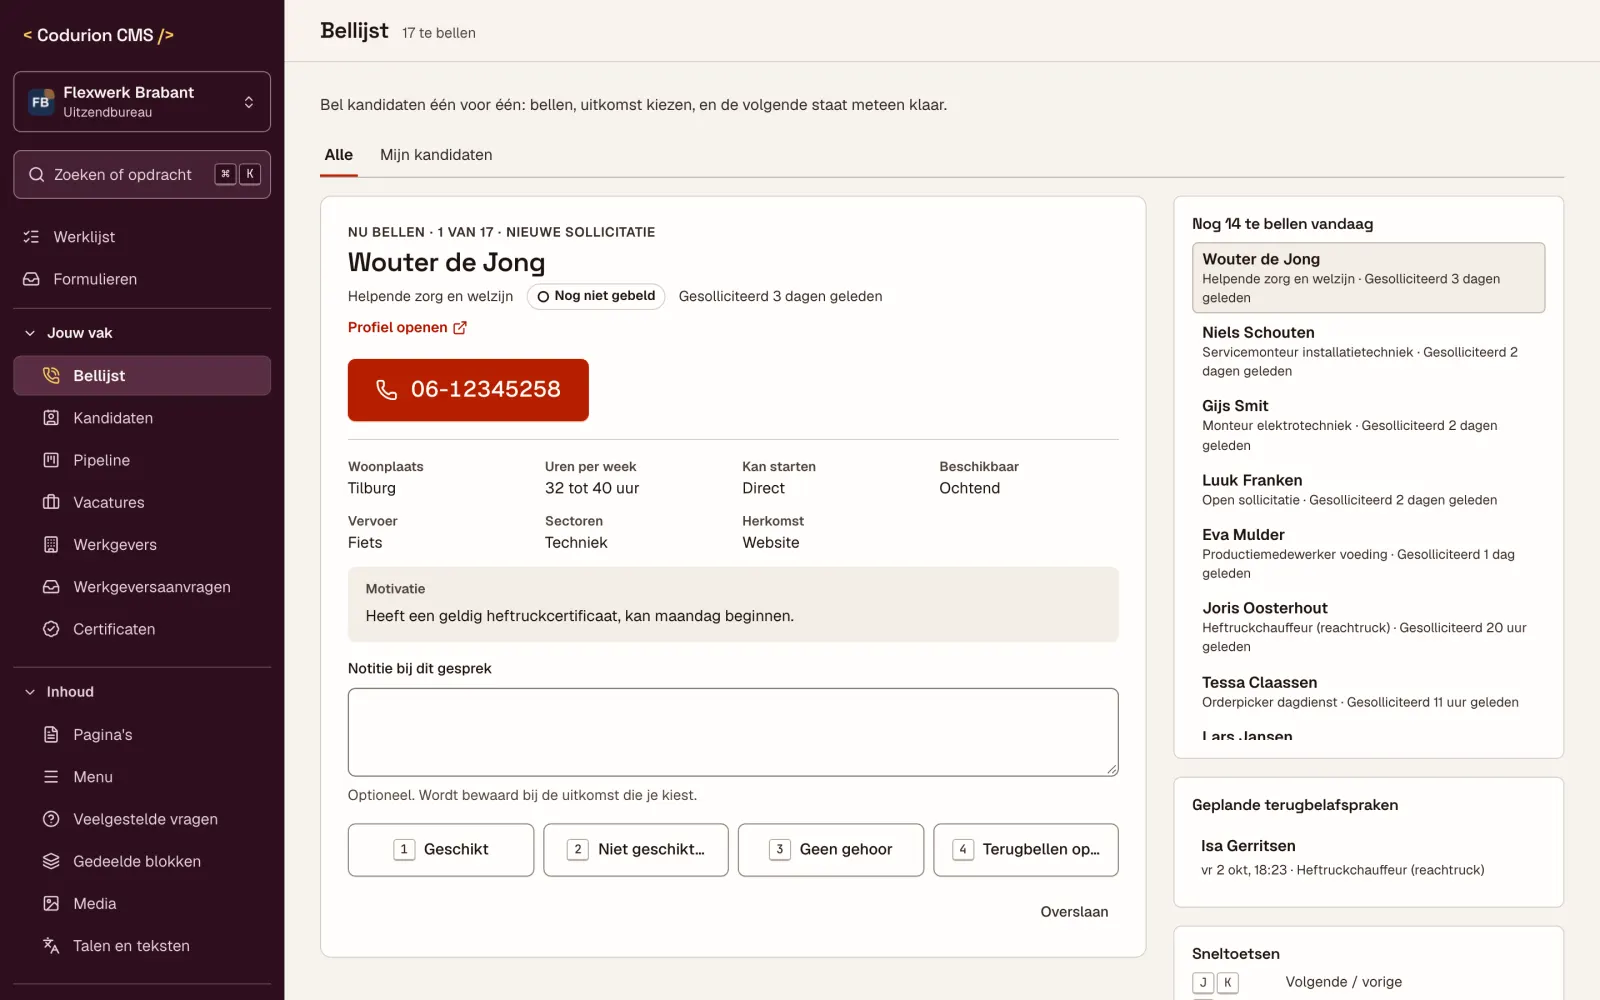
Task: Open Flexwerk Brabant organisation switcher
Action: point(142,101)
